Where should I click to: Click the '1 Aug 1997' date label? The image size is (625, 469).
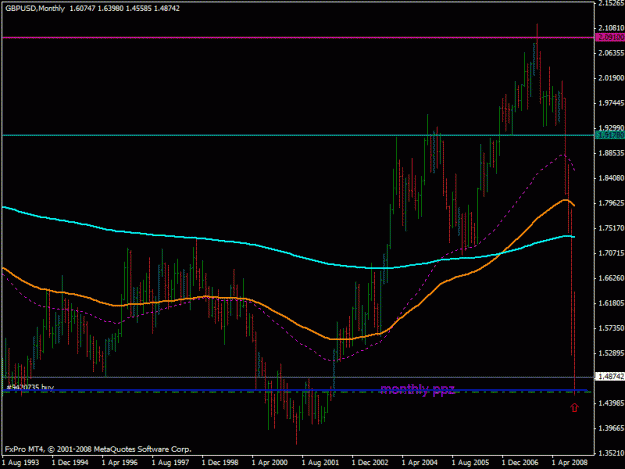pos(170,462)
